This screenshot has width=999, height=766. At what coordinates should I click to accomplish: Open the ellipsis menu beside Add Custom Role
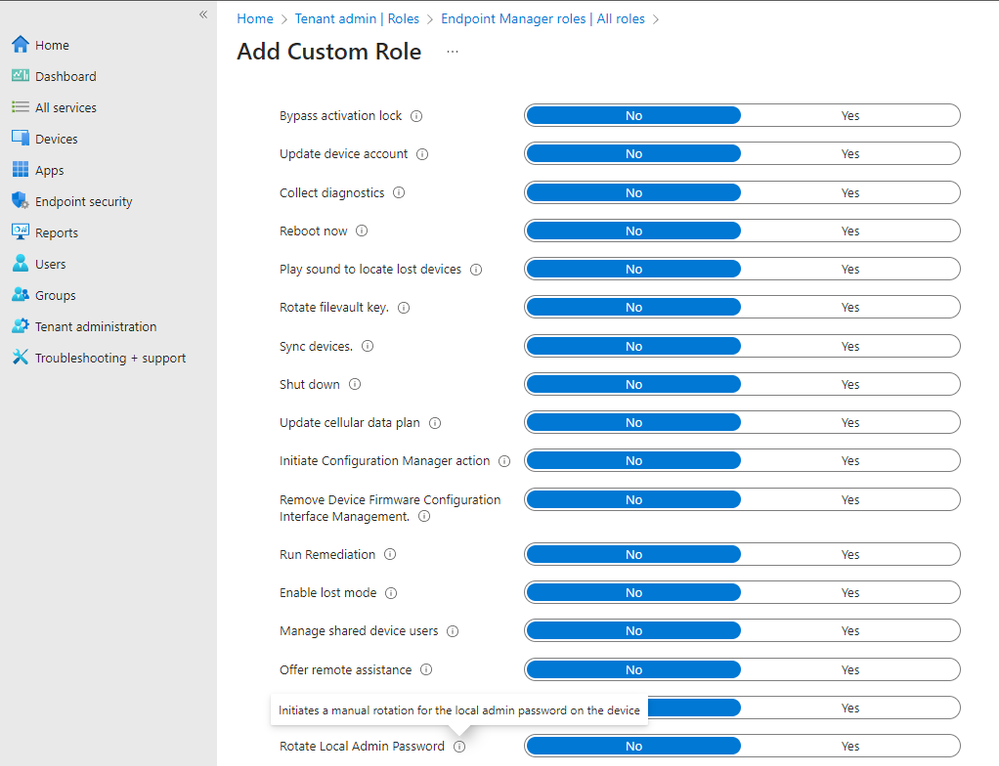pyautogui.click(x=452, y=52)
